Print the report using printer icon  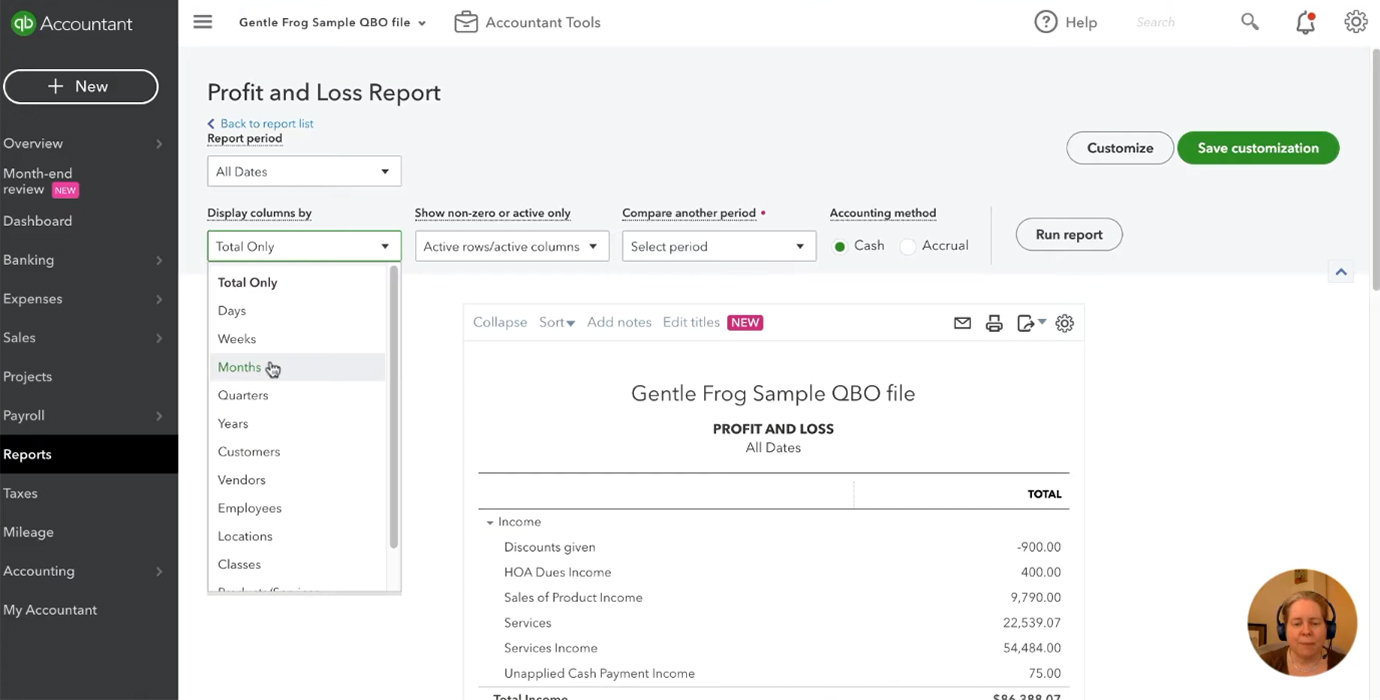(994, 323)
